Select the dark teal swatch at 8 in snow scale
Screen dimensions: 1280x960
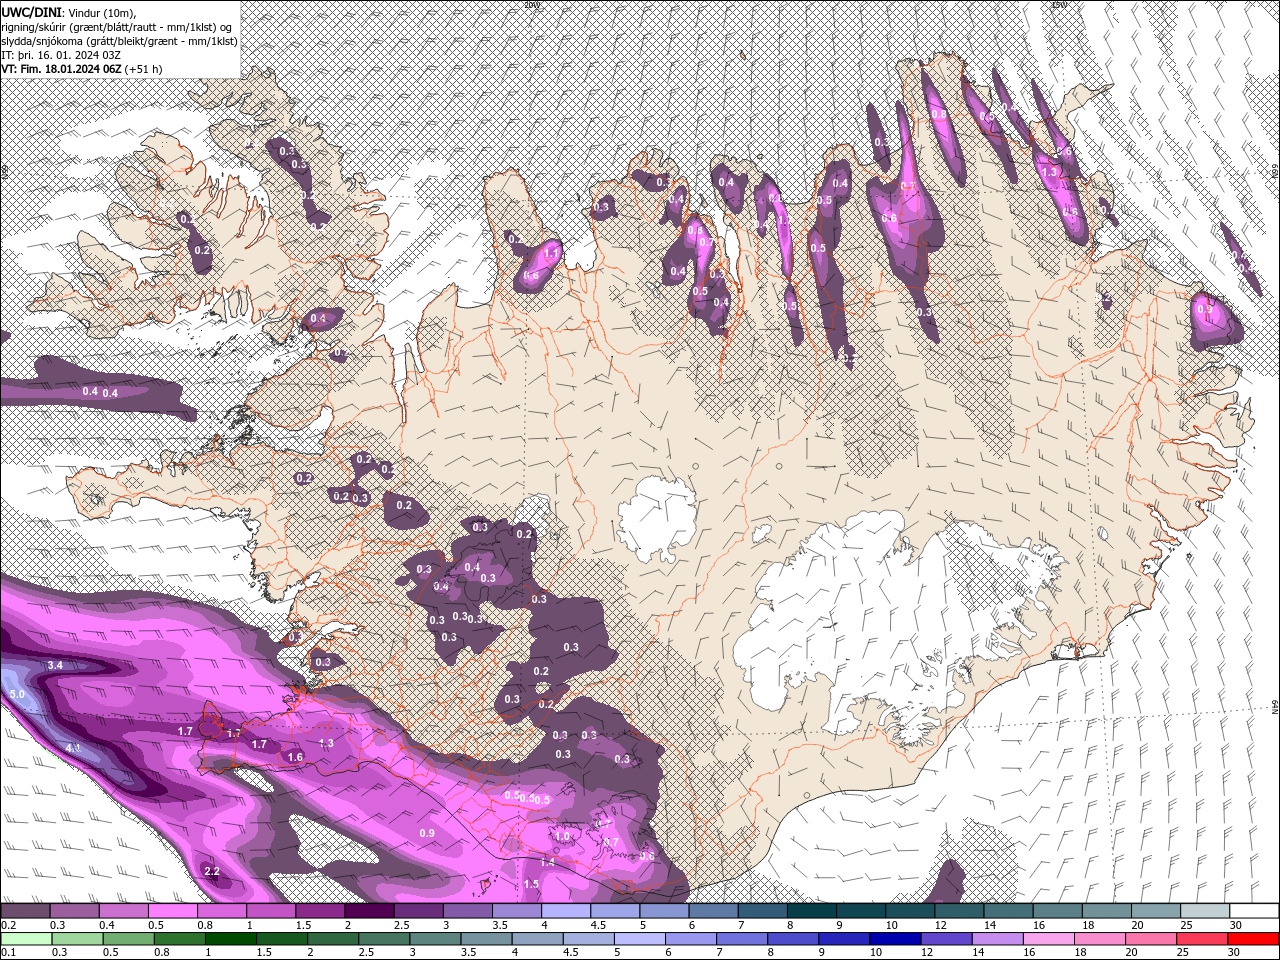pyautogui.click(x=811, y=911)
